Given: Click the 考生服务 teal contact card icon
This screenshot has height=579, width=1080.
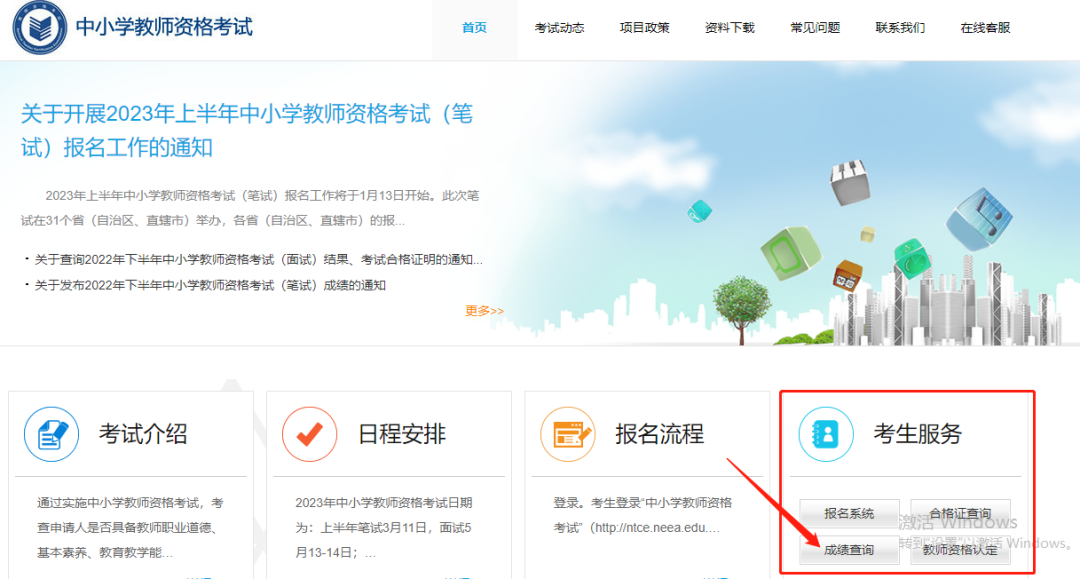Looking at the screenshot, I should click(825, 434).
